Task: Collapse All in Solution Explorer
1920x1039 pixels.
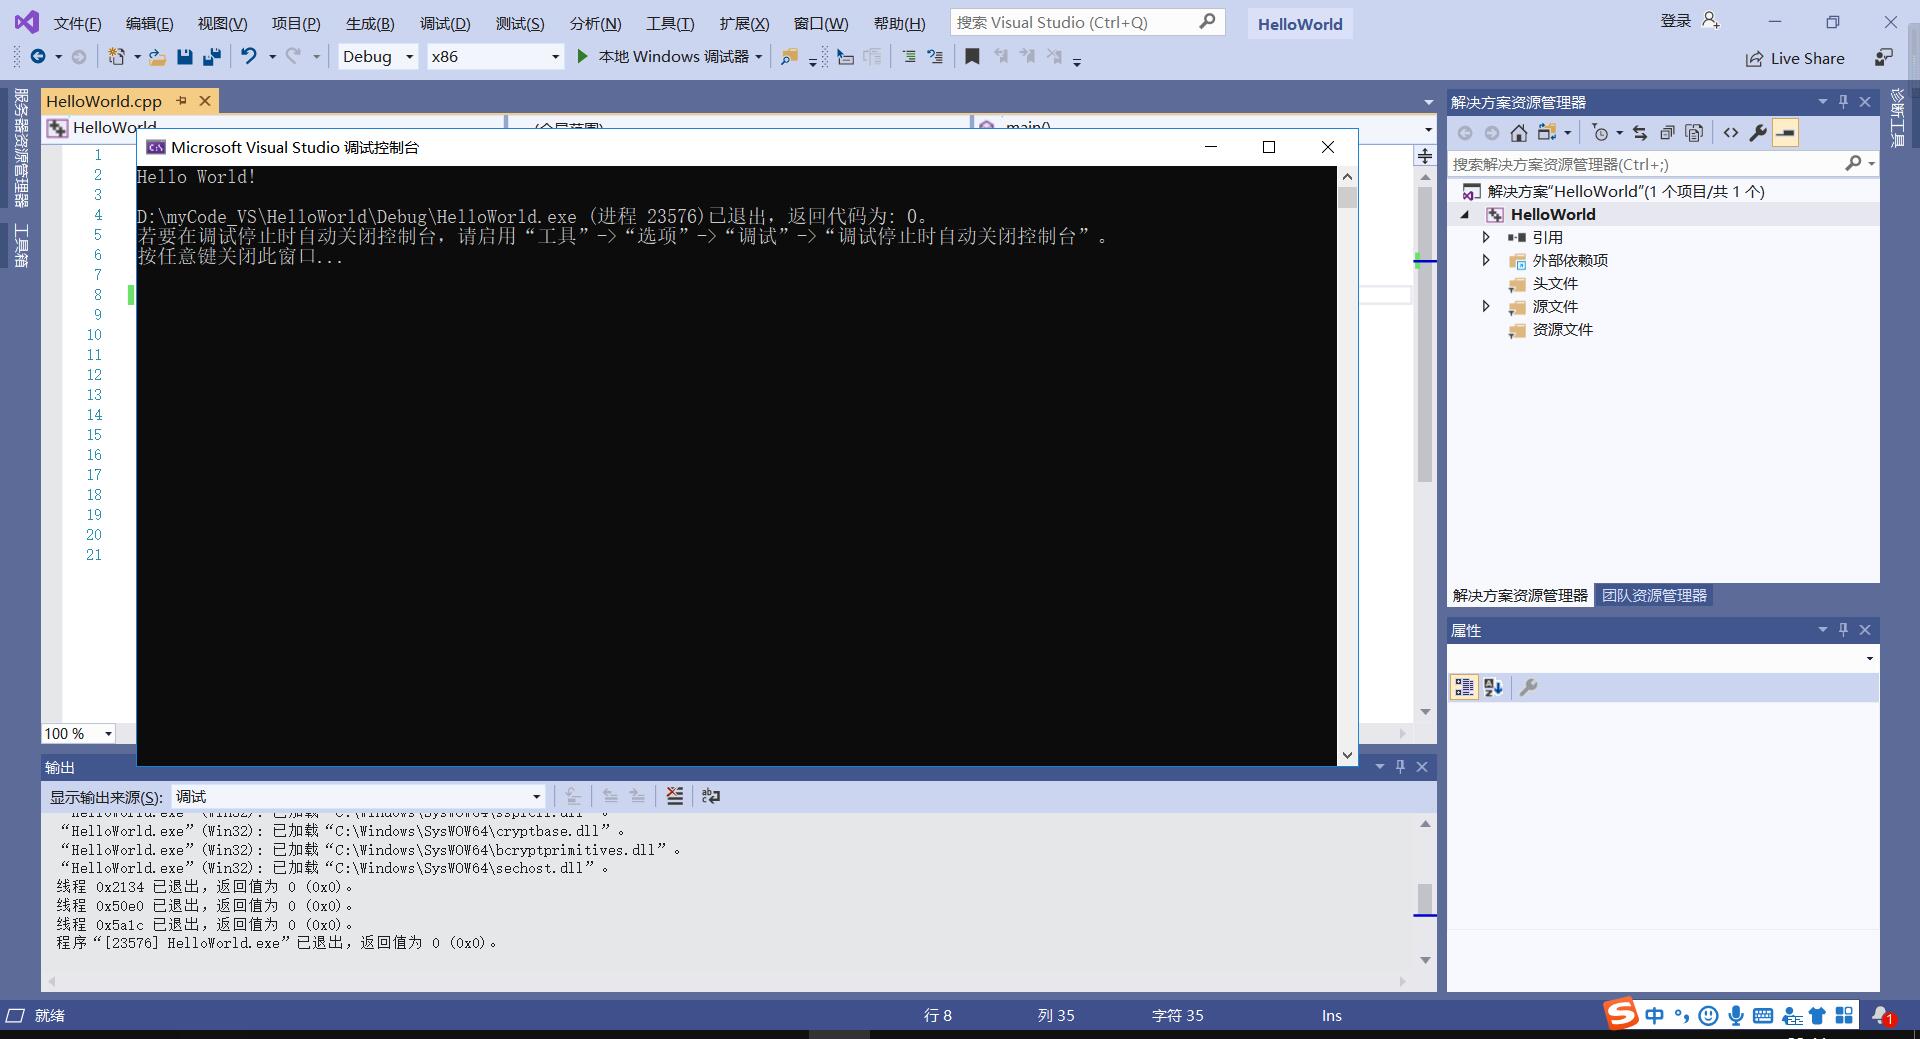Action: point(1666,133)
